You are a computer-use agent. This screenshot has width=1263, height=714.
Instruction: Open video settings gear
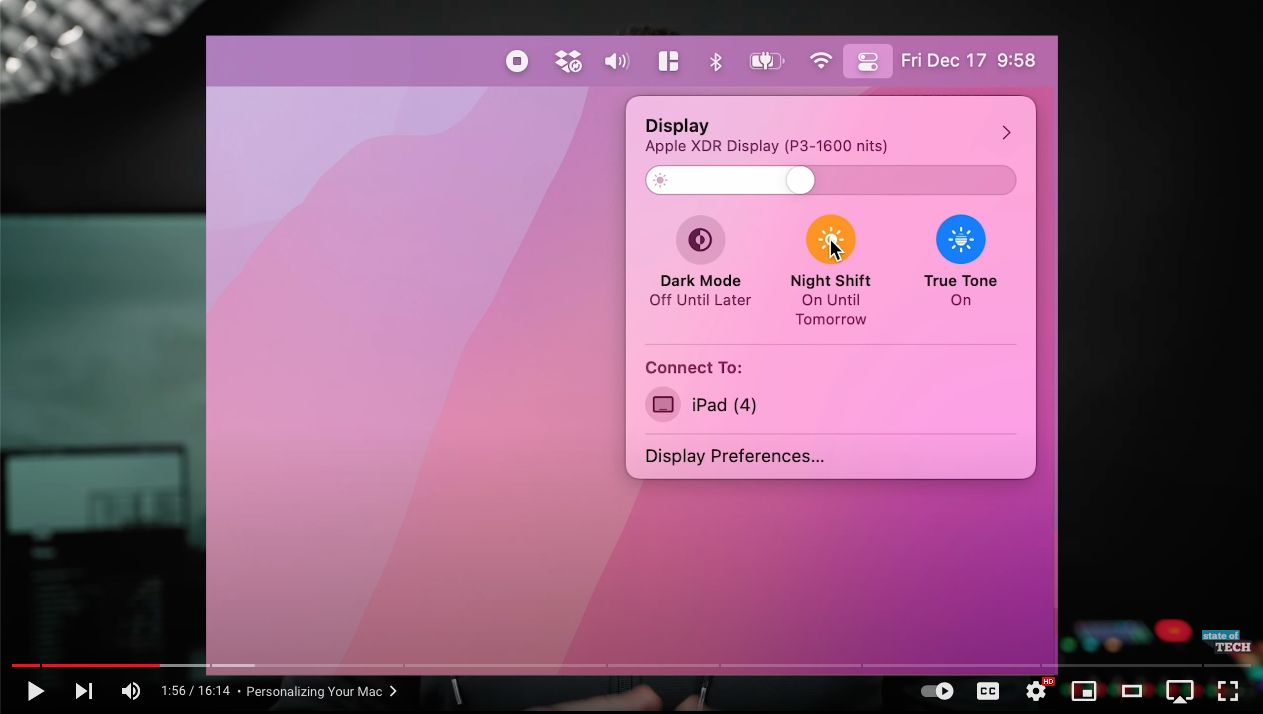coord(1036,691)
